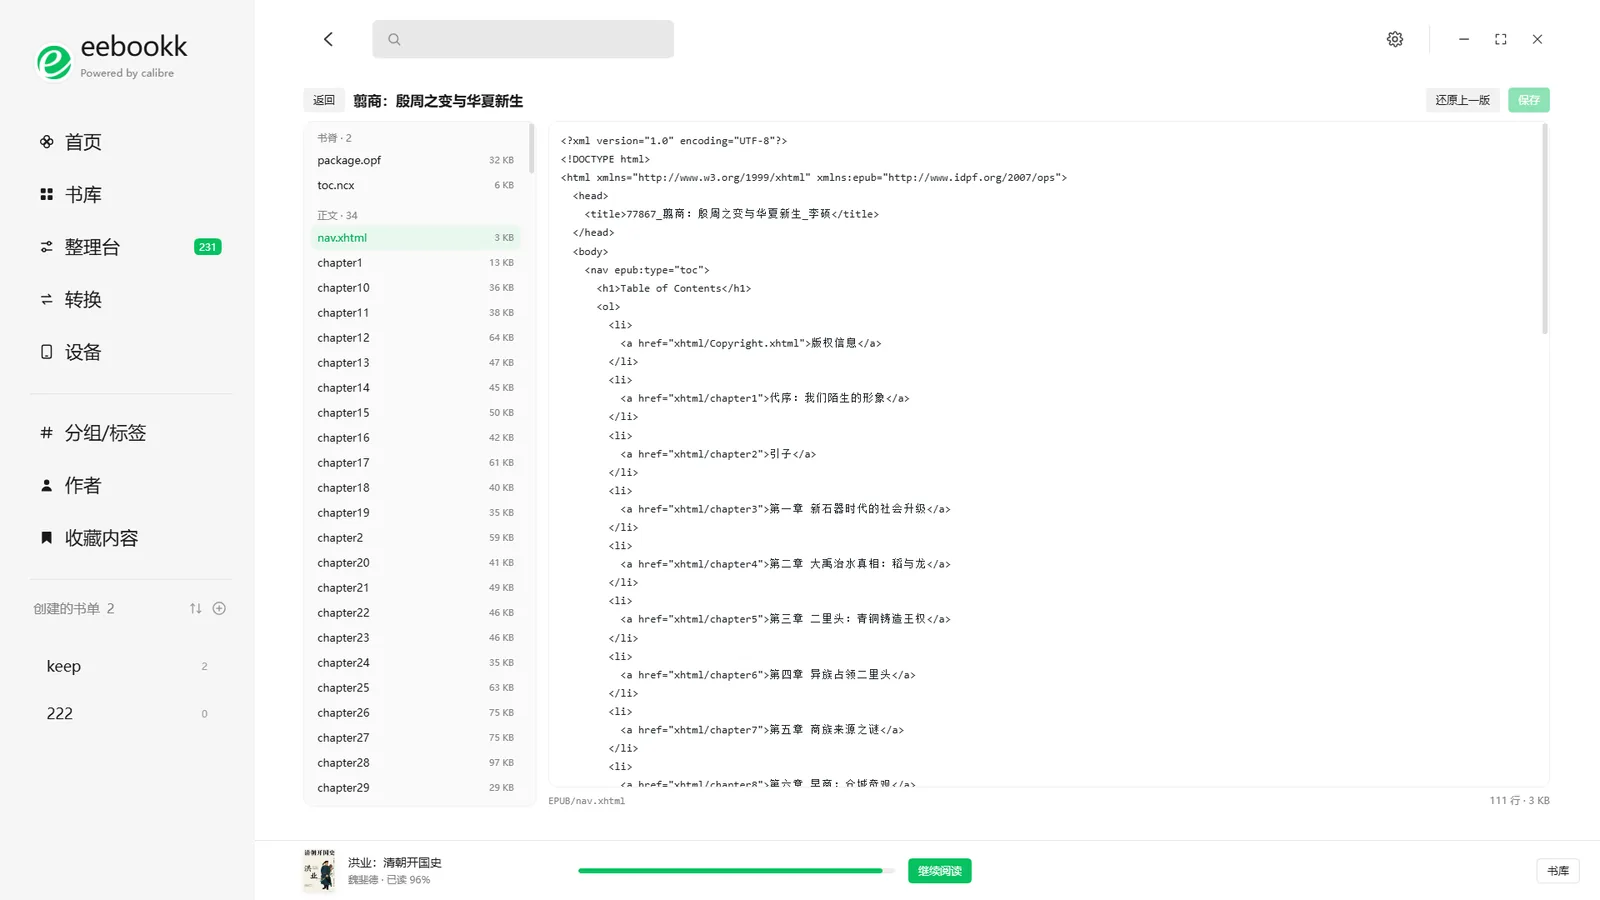Click the 收藏内容 bookmark icon

point(46,538)
